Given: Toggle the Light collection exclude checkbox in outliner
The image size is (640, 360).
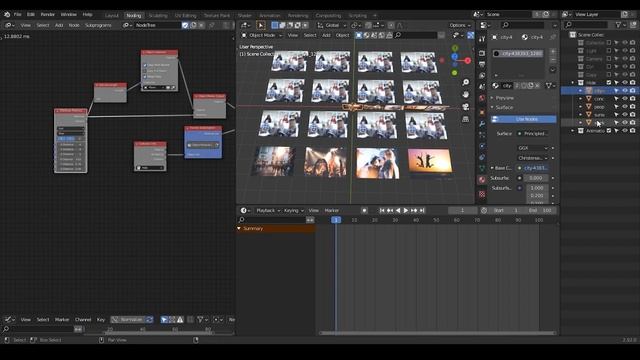Looking at the screenshot, I should click(x=609, y=51).
